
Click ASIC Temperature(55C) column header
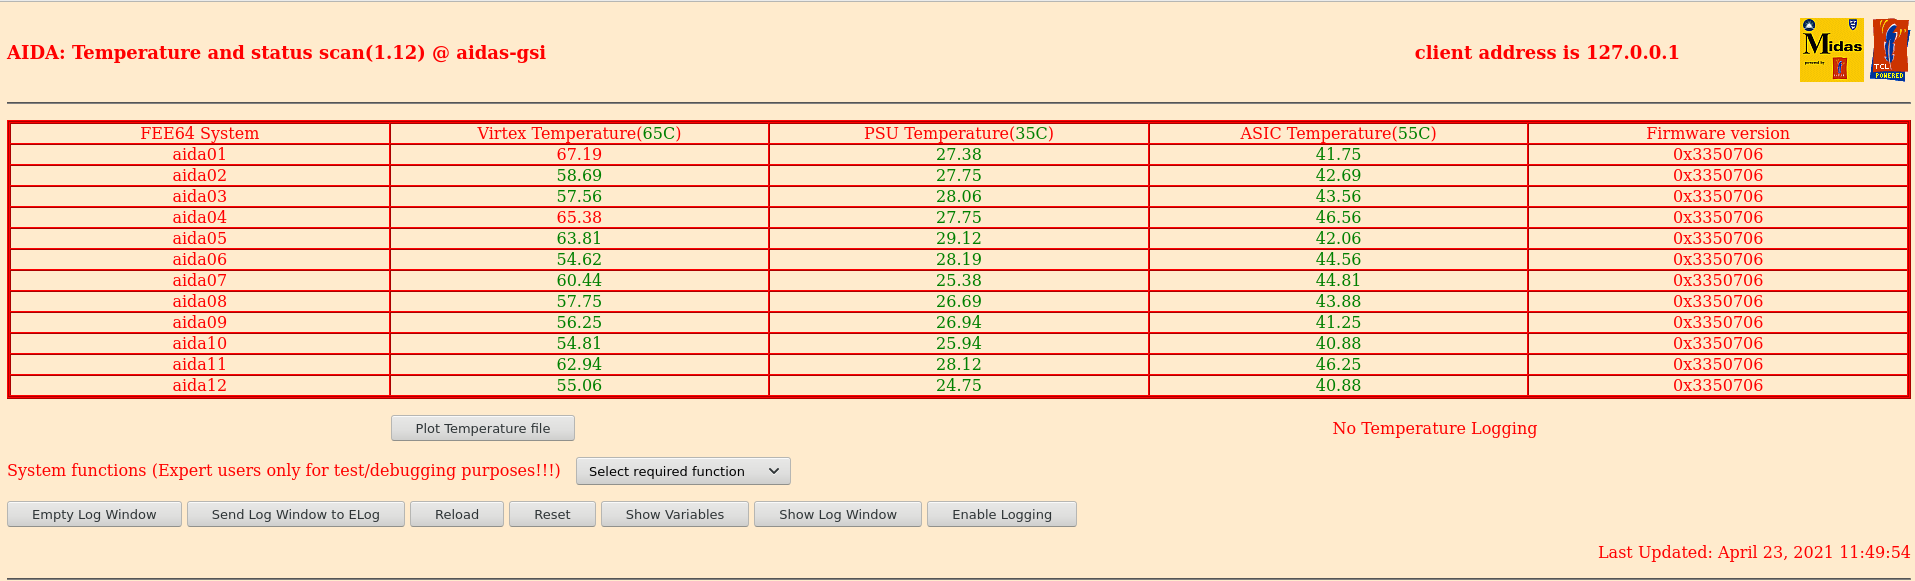[1338, 133]
